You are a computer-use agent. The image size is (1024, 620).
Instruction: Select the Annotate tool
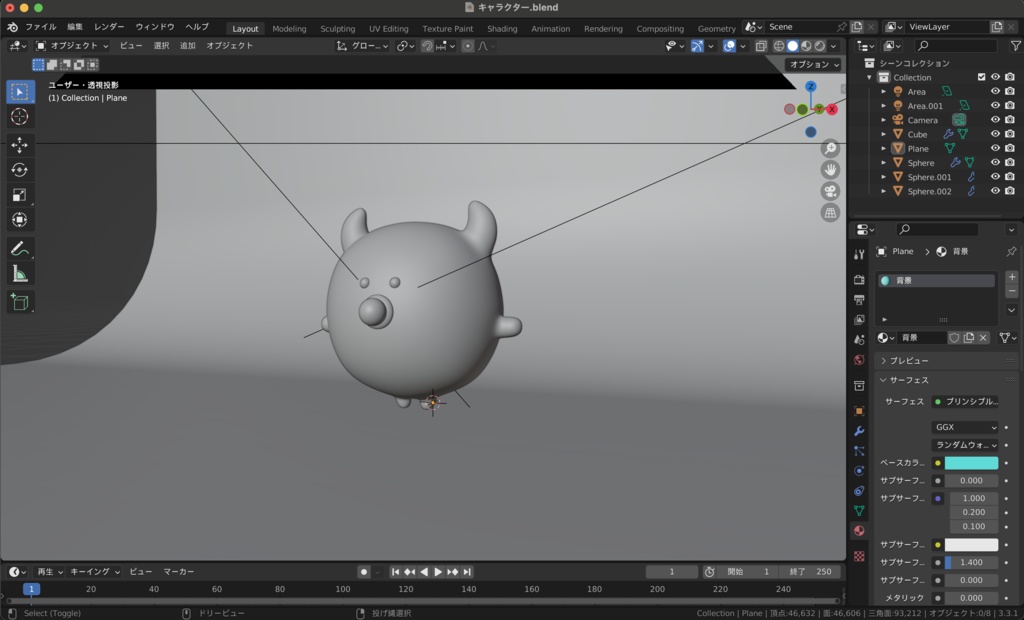point(20,249)
